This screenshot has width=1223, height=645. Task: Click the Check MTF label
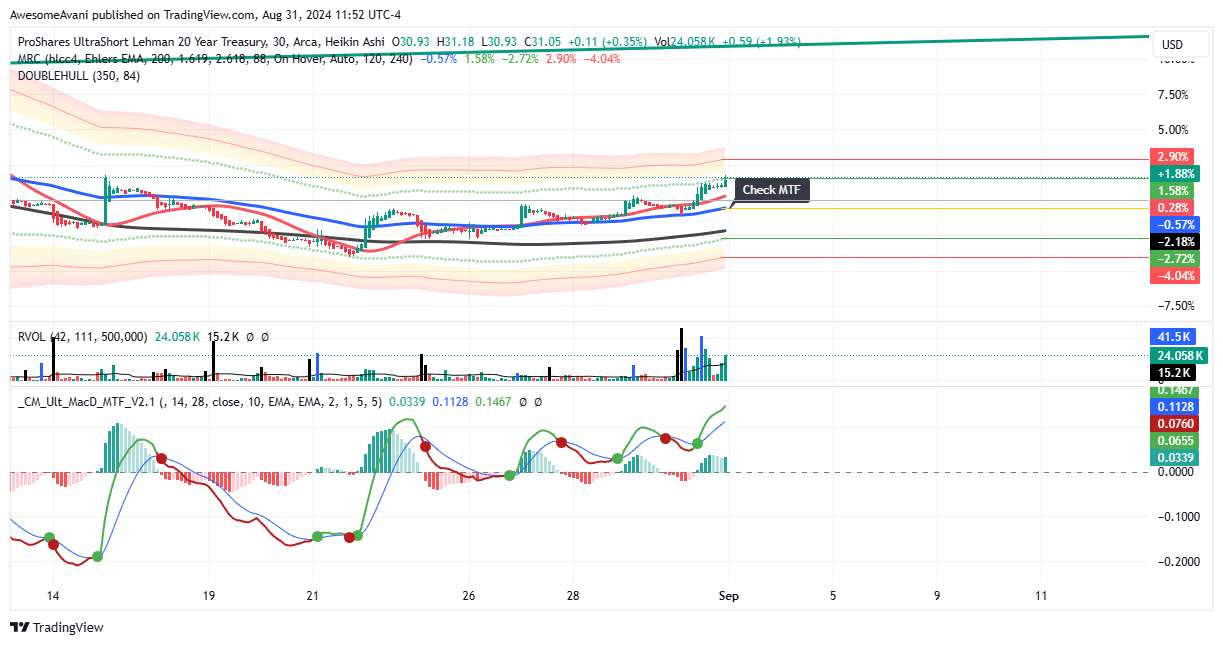point(771,190)
